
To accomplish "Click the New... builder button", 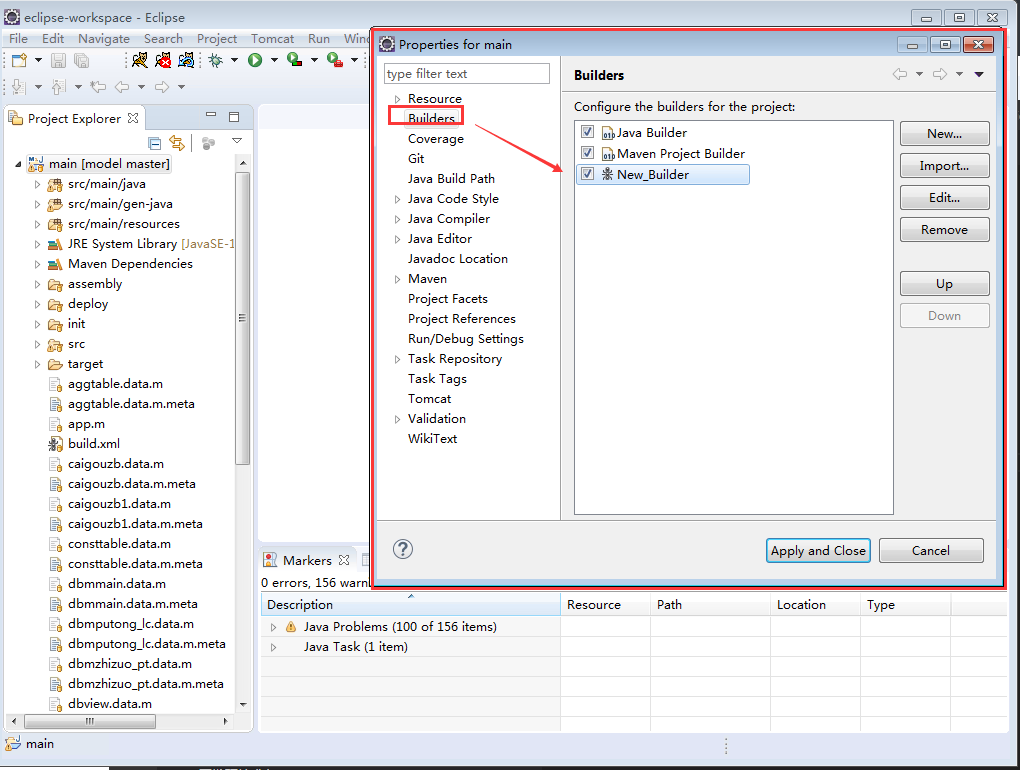I will pos(945,133).
